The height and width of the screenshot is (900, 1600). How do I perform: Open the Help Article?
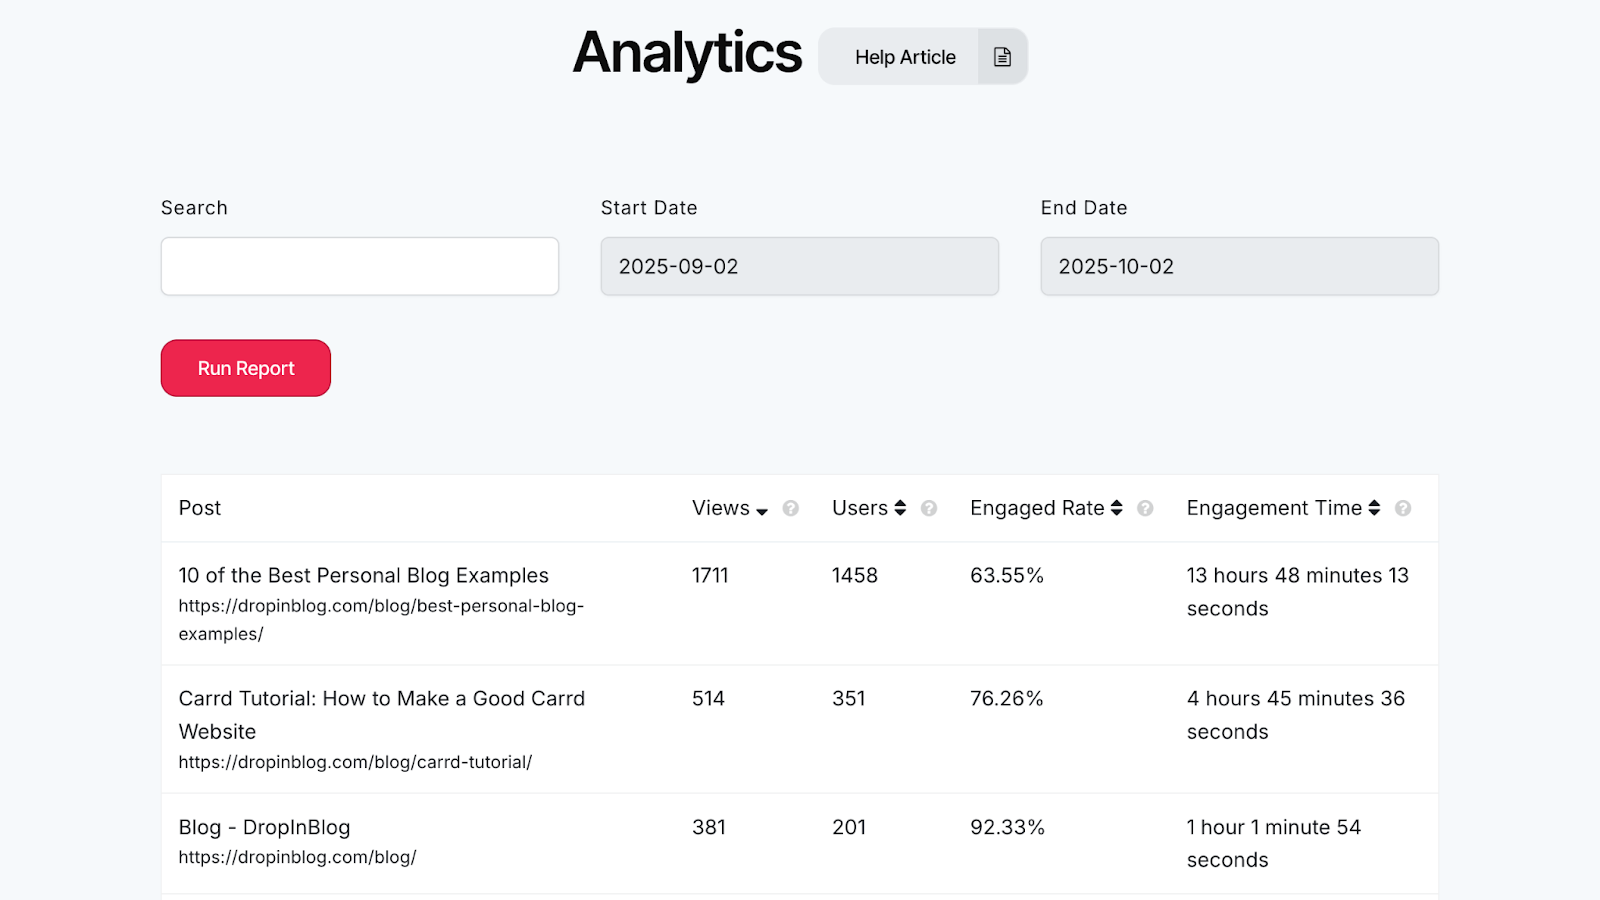click(x=904, y=57)
